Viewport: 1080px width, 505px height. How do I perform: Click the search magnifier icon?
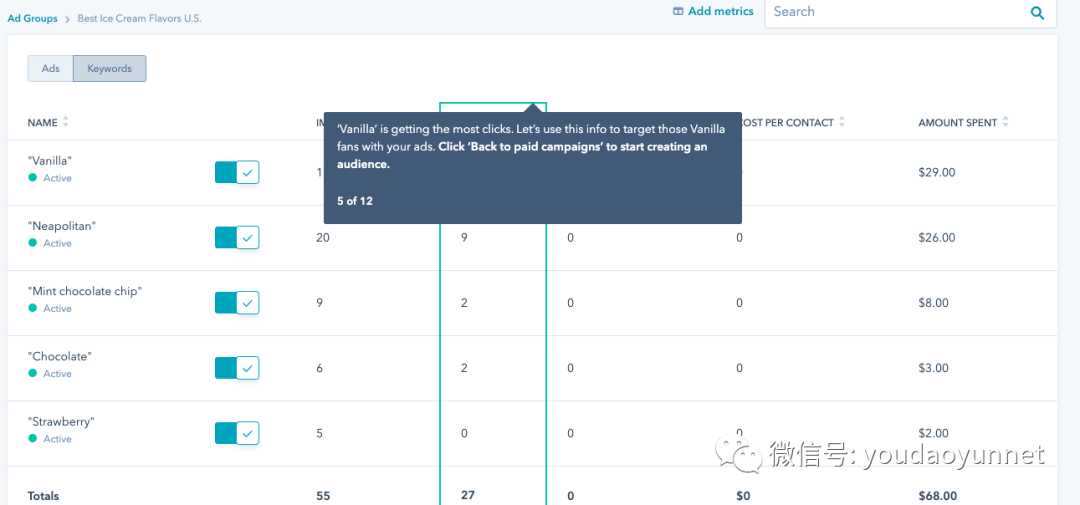pyautogui.click(x=1037, y=13)
